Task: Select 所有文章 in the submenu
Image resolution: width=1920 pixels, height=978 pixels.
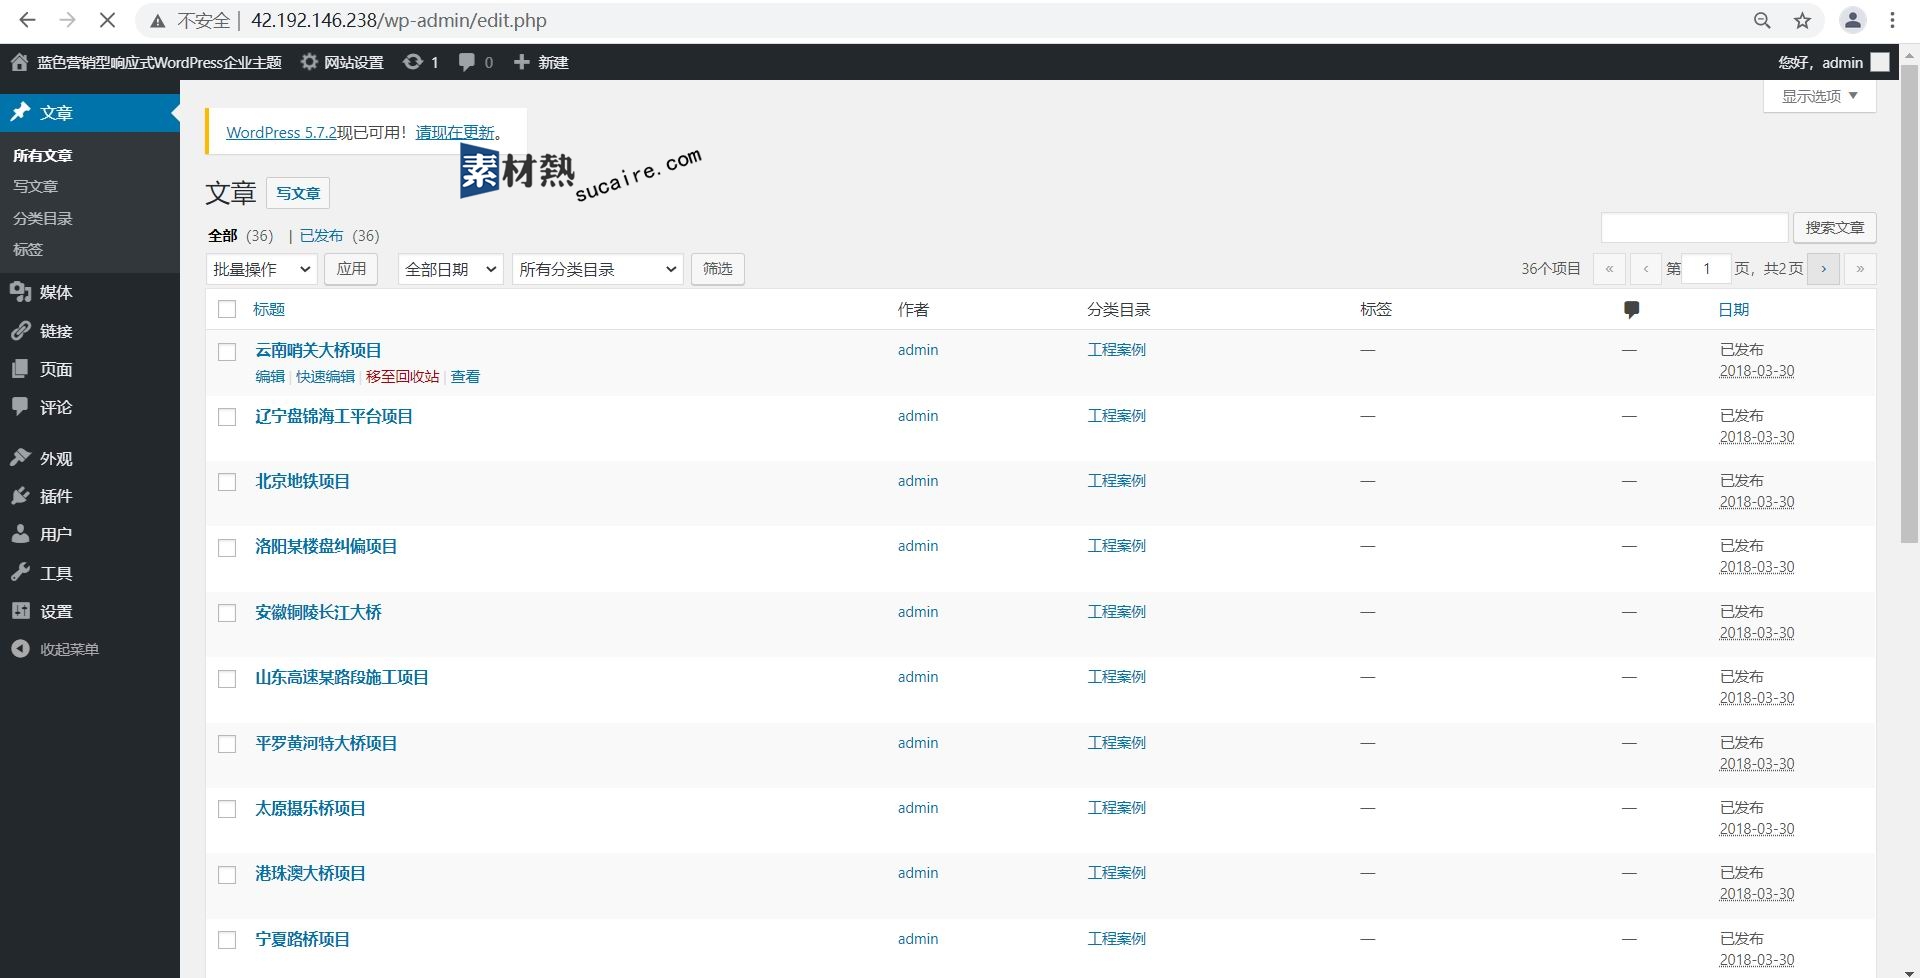Action: tap(43, 155)
